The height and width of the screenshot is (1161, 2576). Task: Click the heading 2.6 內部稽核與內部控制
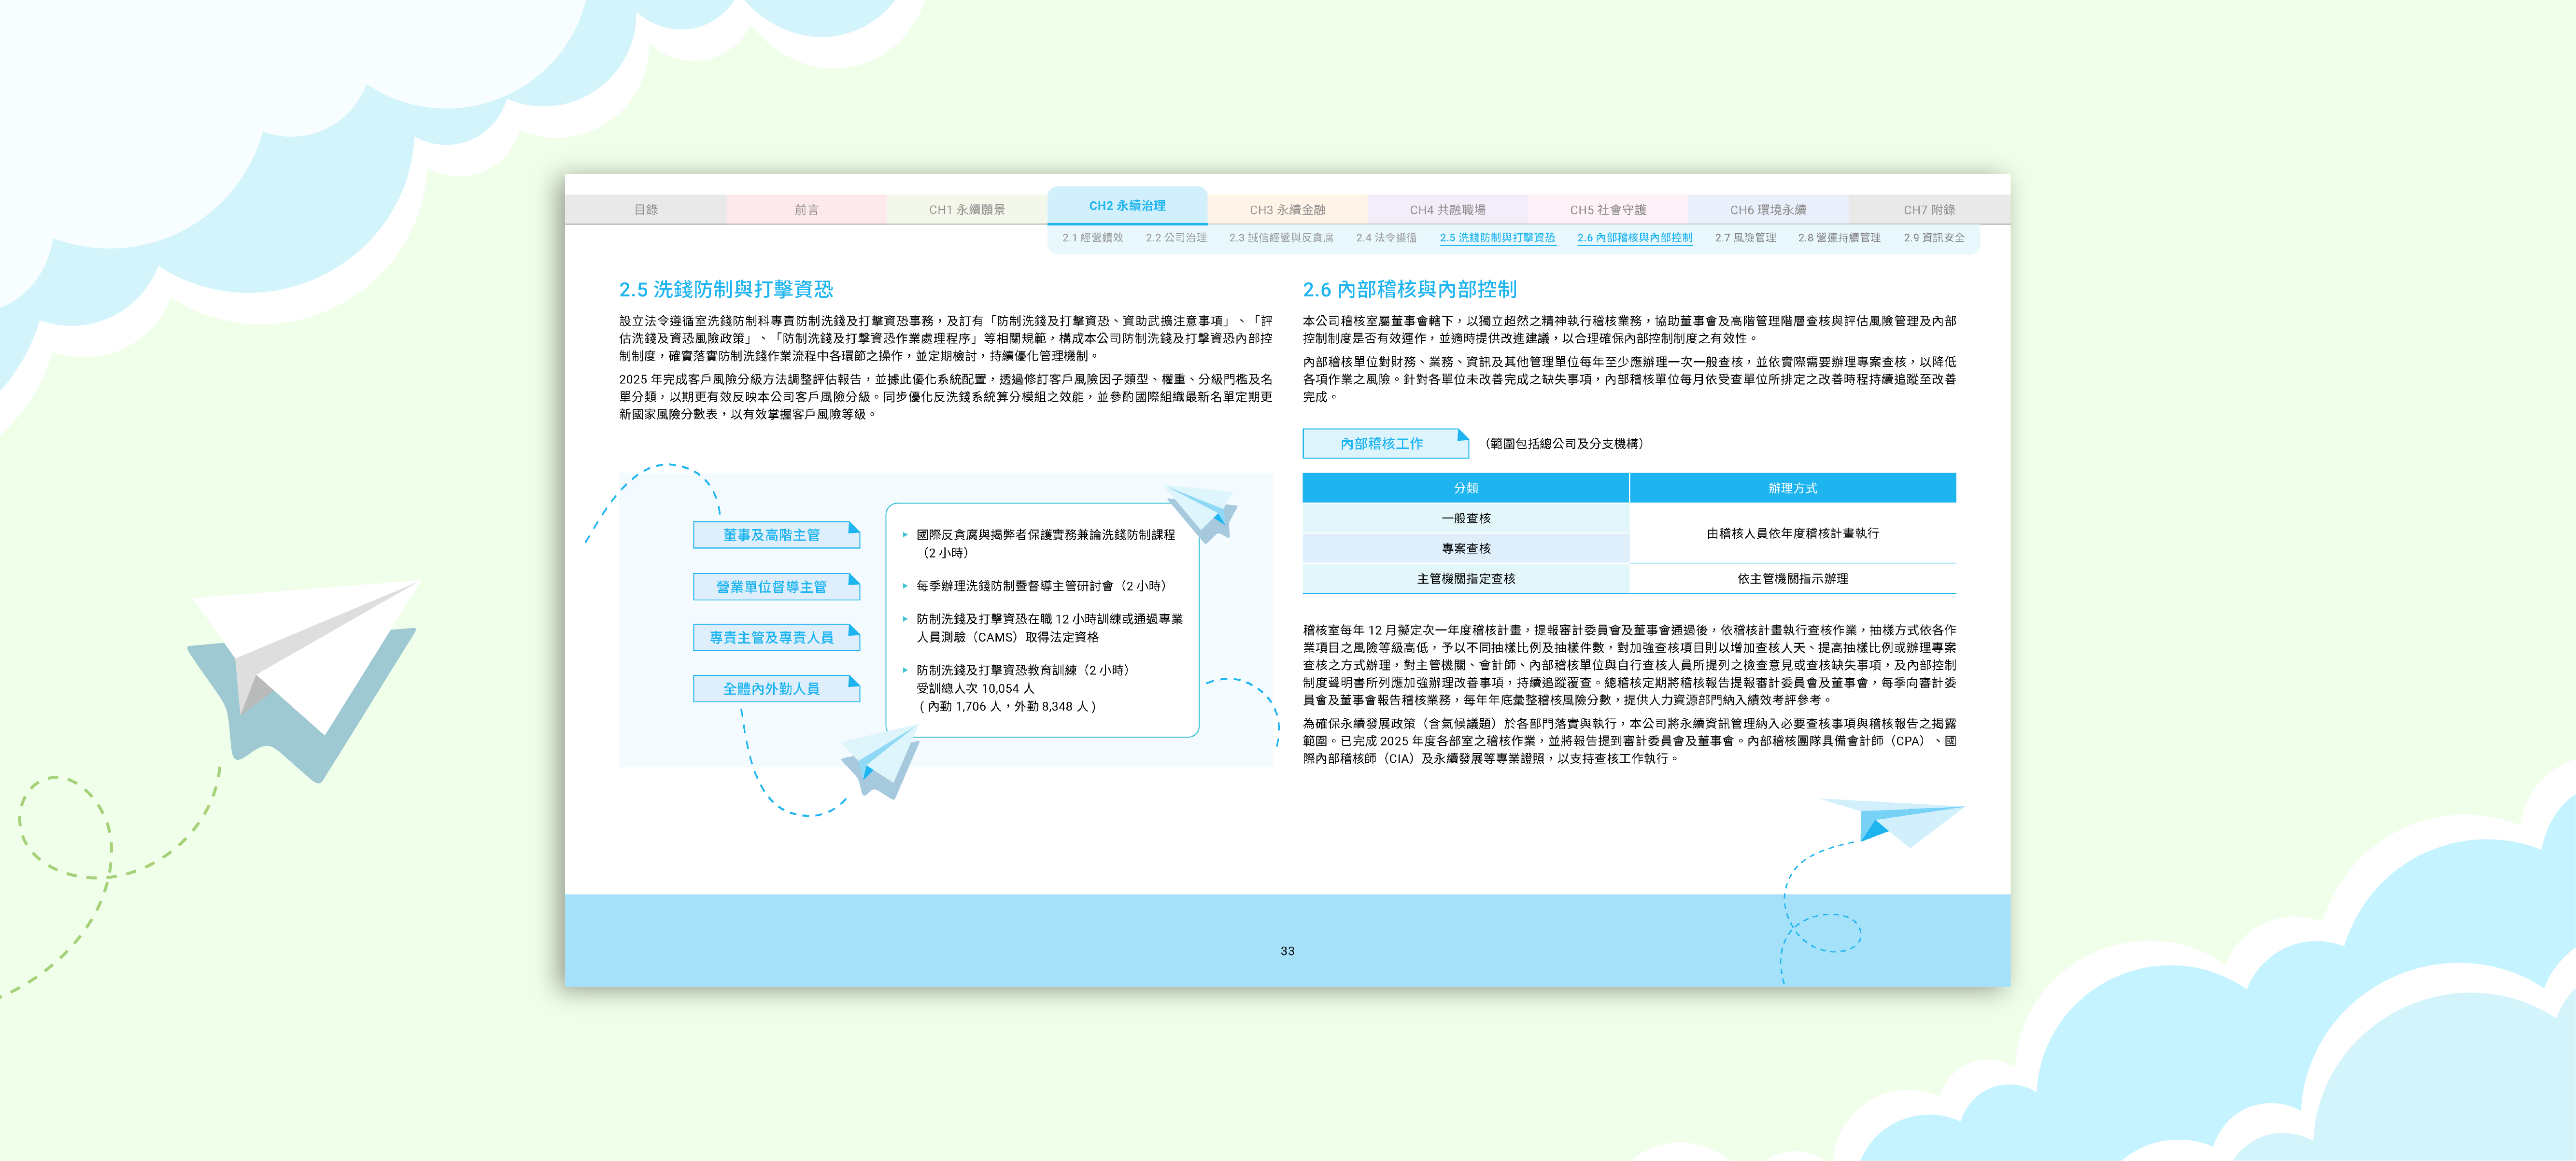tap(1409, 289)
